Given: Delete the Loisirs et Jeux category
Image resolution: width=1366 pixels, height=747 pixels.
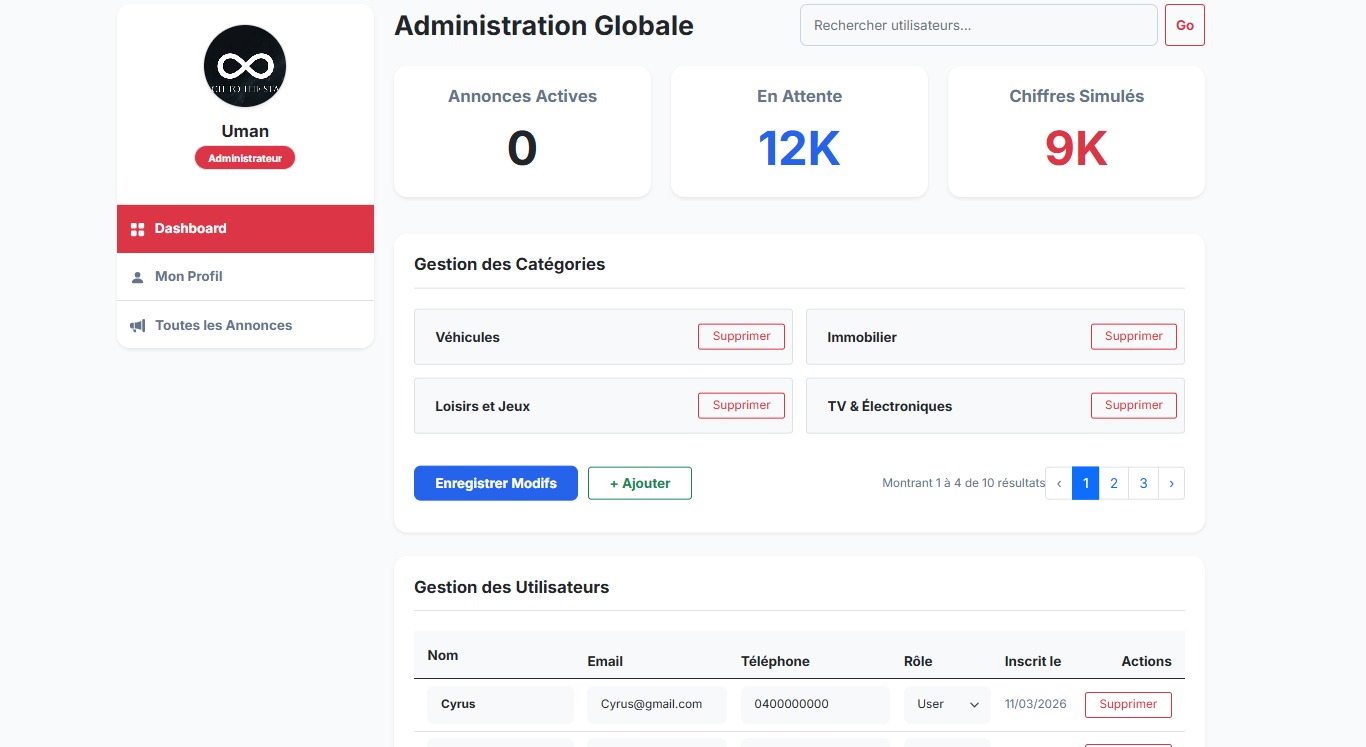Looking at the screenshot, I should pyautogui.click(x=741, y=406).
